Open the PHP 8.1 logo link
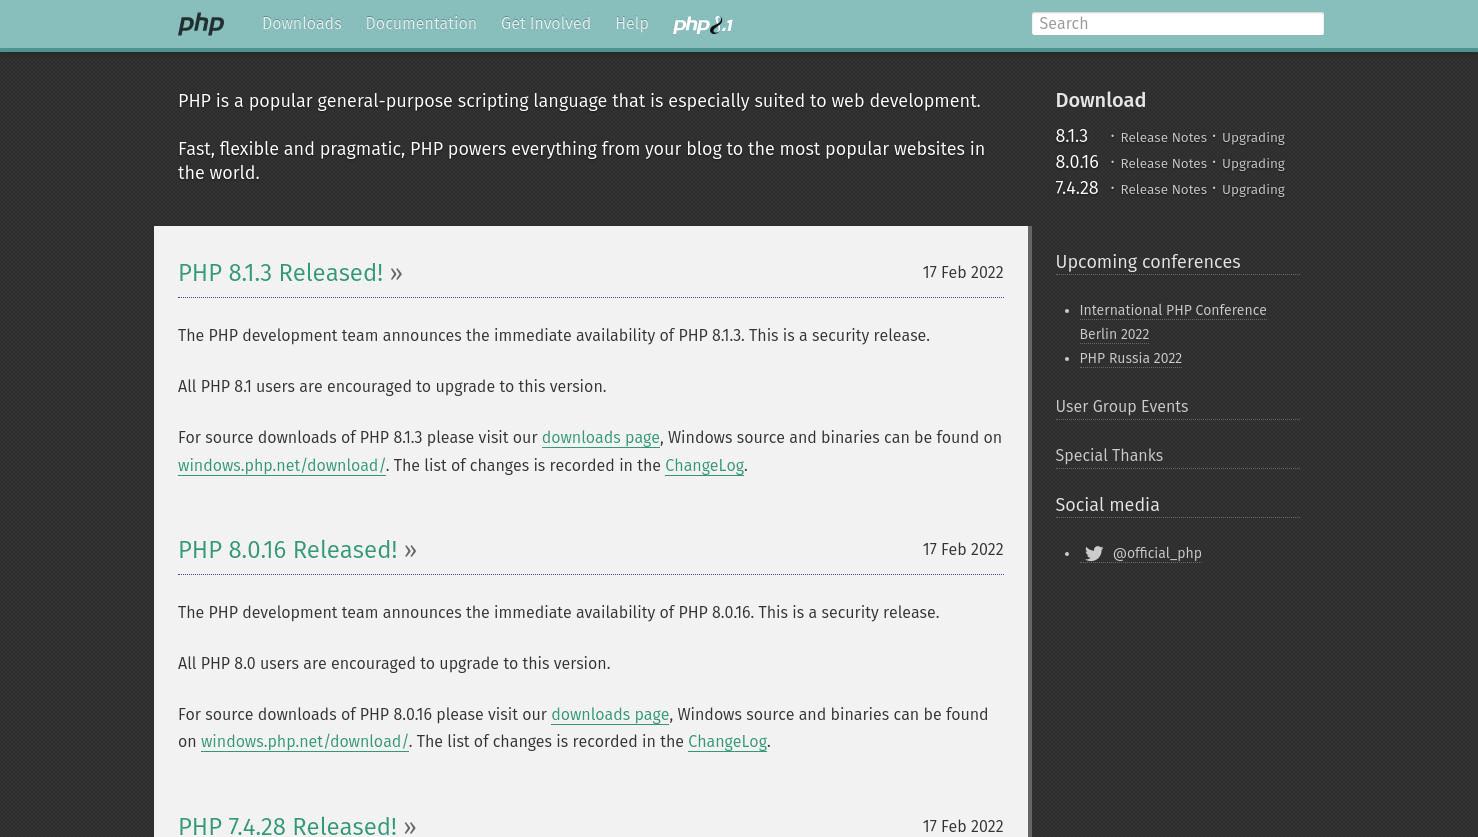The height and width of the screenshot is (837, 1478). [x=702, y=25]
